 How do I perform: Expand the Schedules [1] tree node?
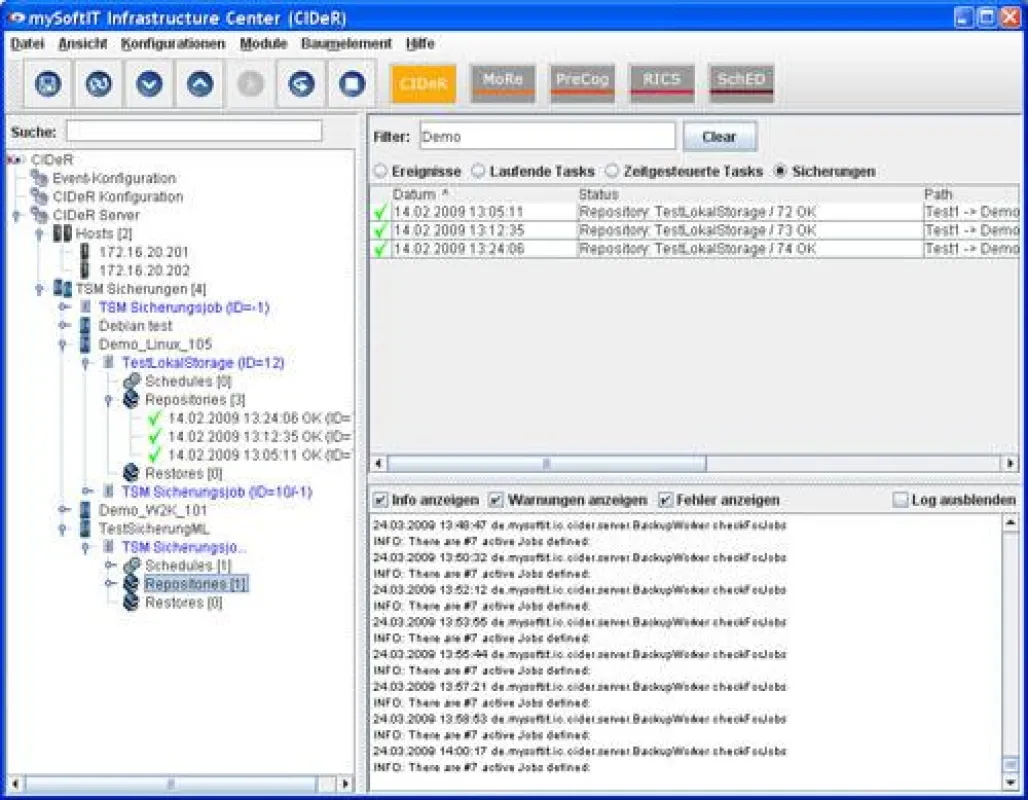click(110, 565)
